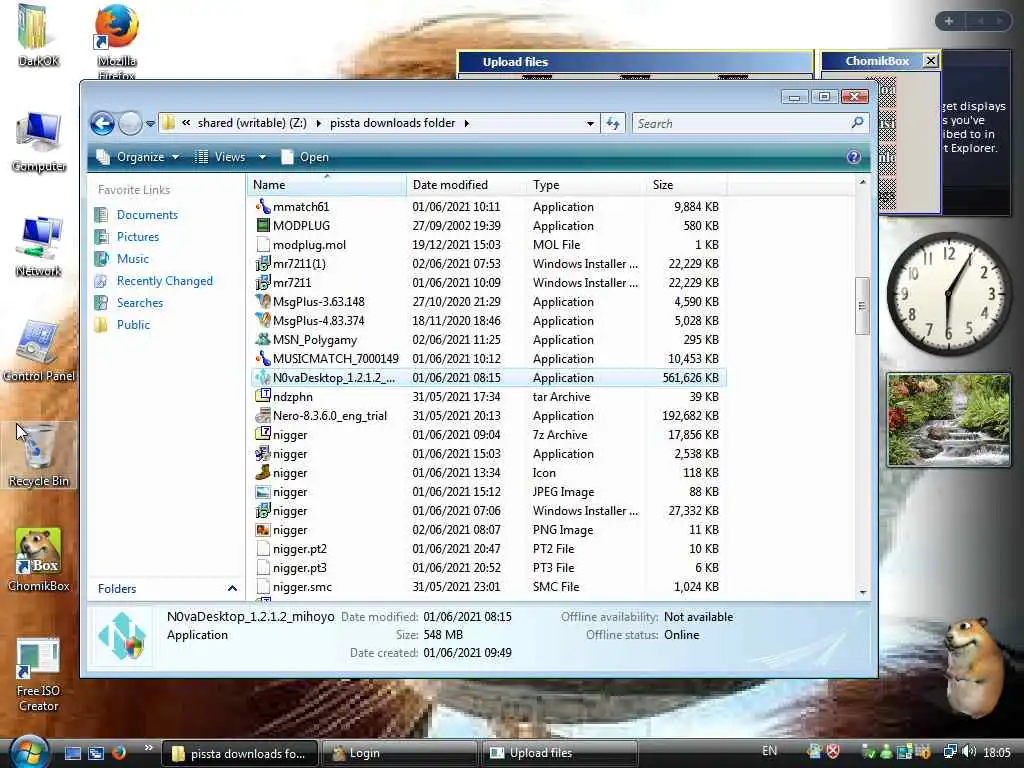Sort by the Size column header
The width and height of the screenshot is (1024, 768).
click(686, 185)
